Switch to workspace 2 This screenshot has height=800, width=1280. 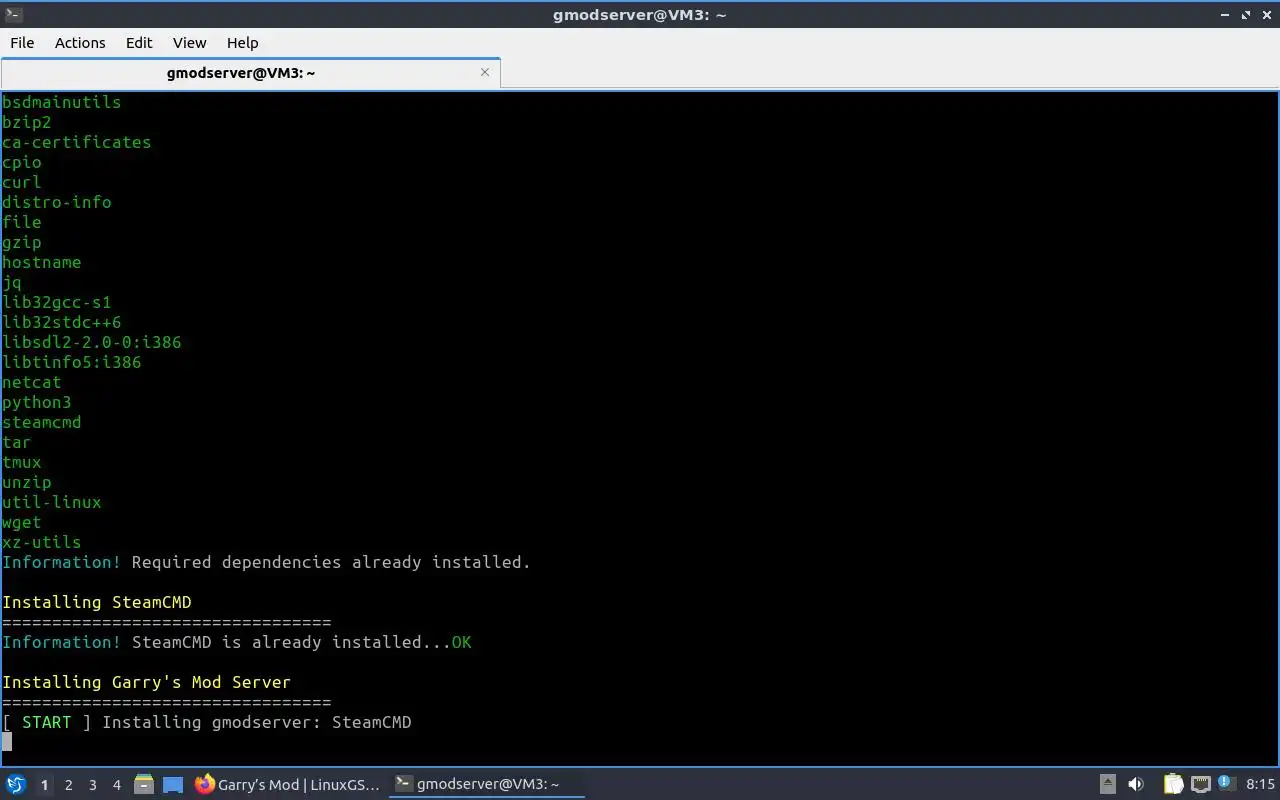[68, 785]
